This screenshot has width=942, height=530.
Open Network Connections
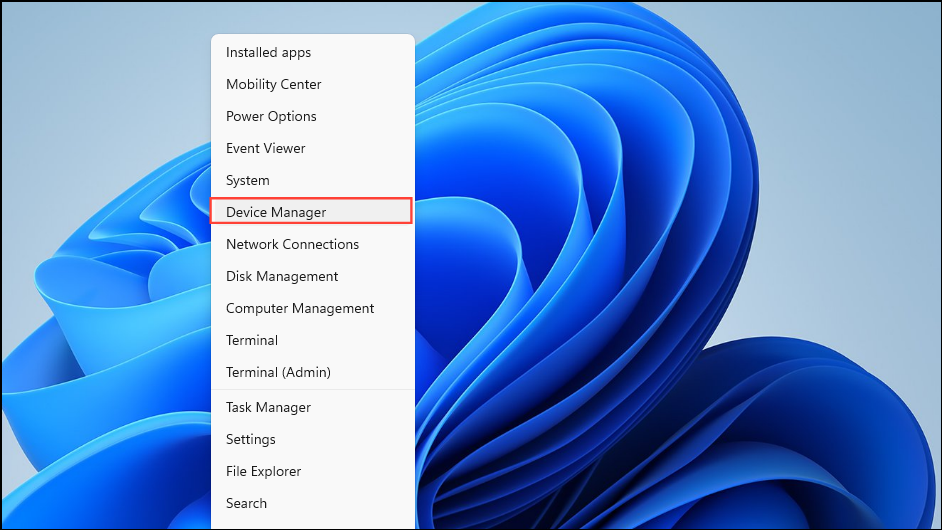click(x=312, y=244)
